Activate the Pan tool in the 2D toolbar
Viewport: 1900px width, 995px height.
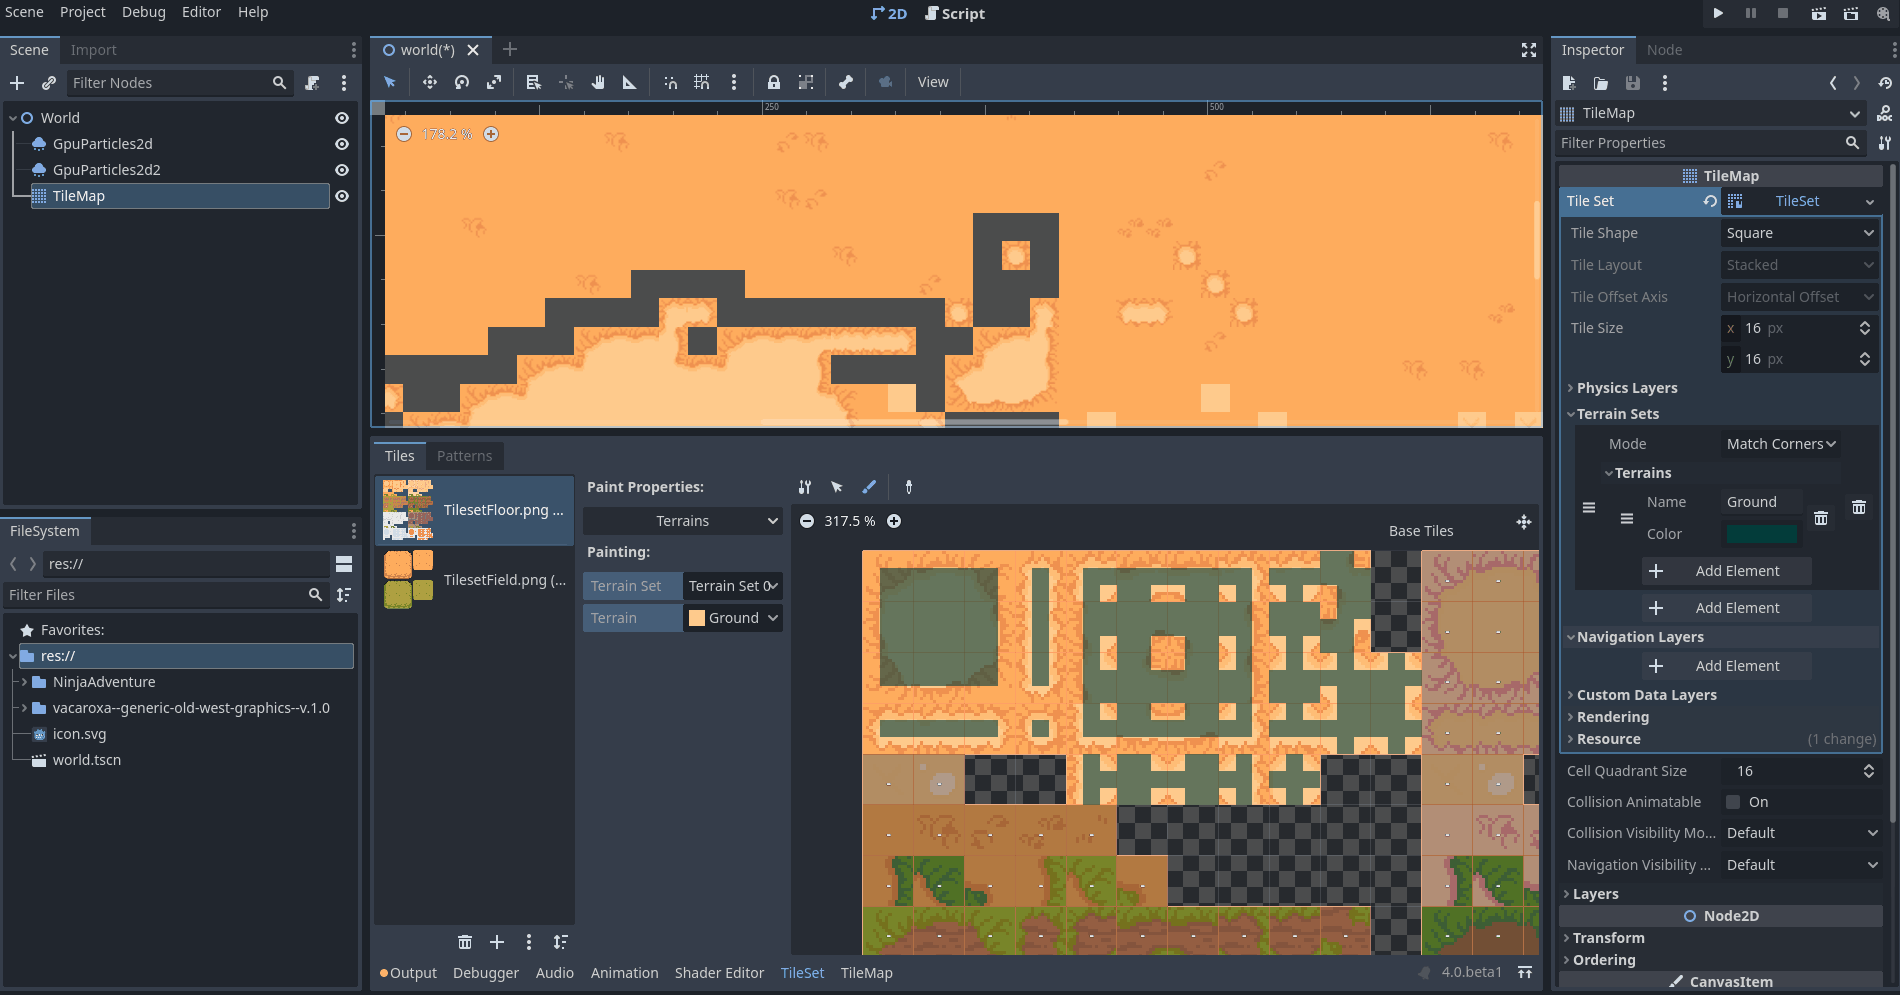pos(598,82)
